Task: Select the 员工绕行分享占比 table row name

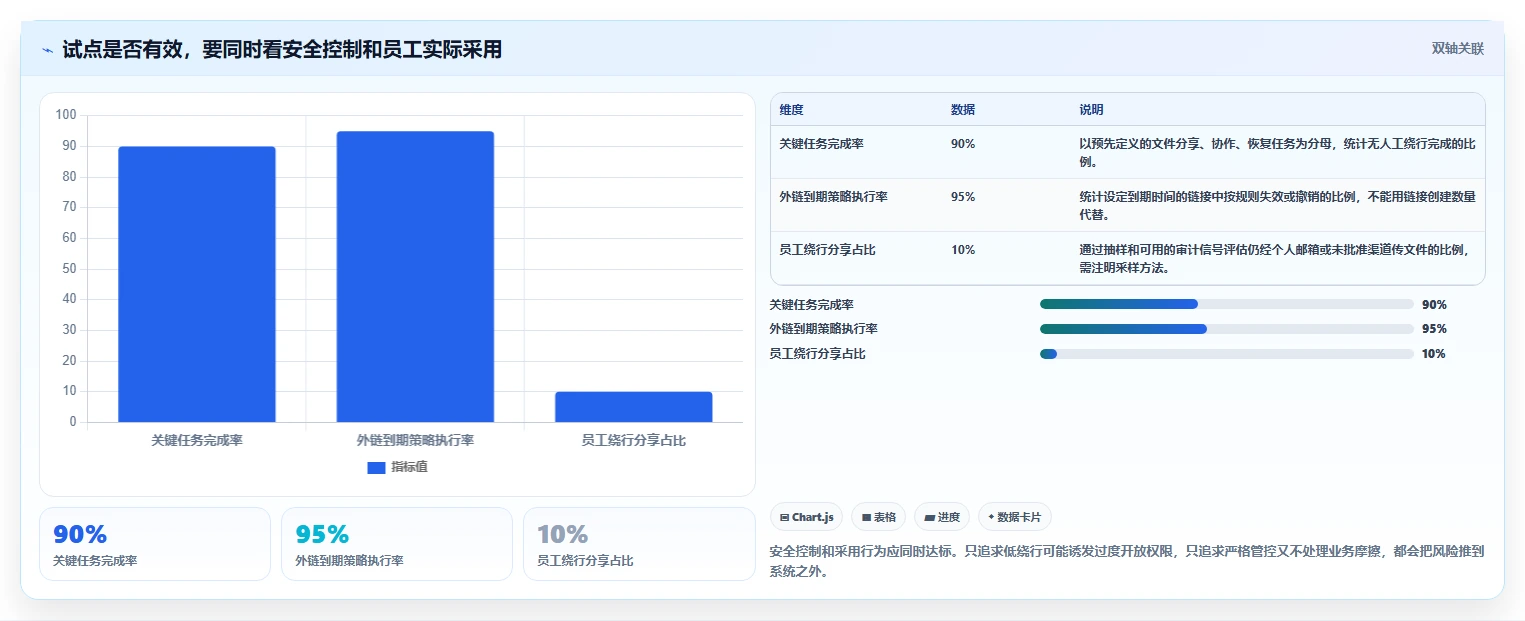Action: (x=827, y=250)
